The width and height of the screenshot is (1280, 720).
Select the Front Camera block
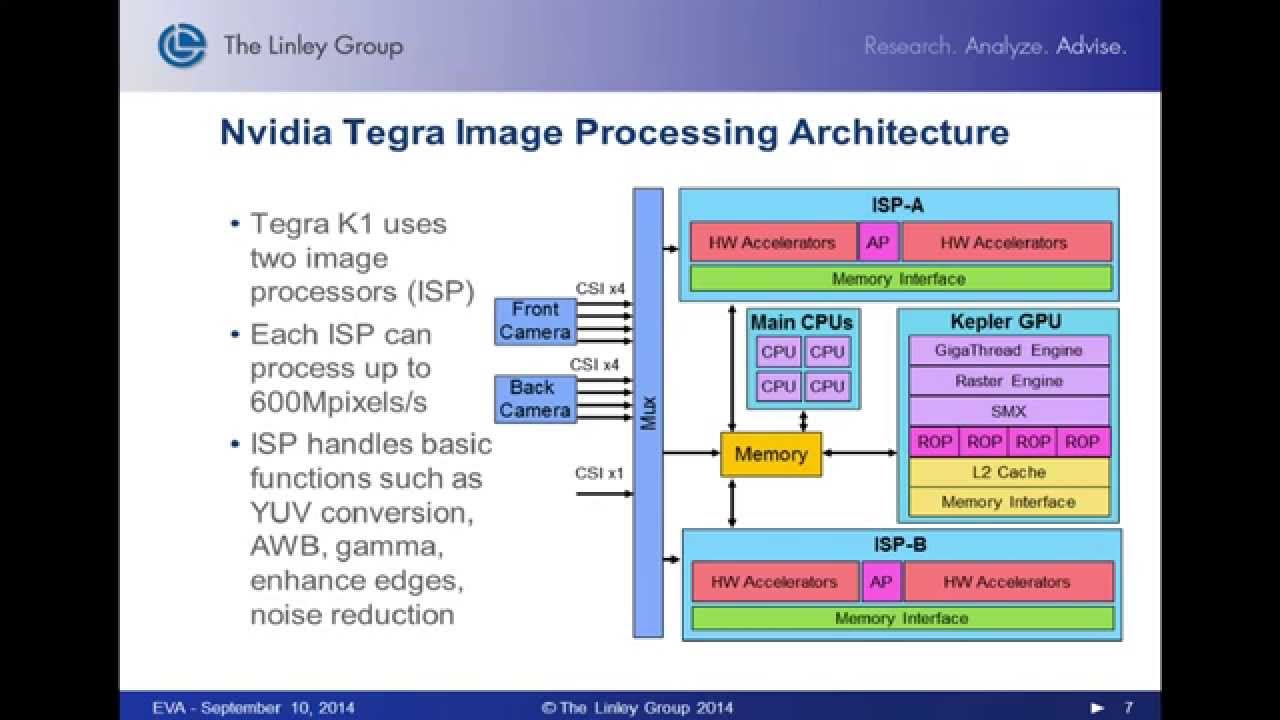pos(535,321)
